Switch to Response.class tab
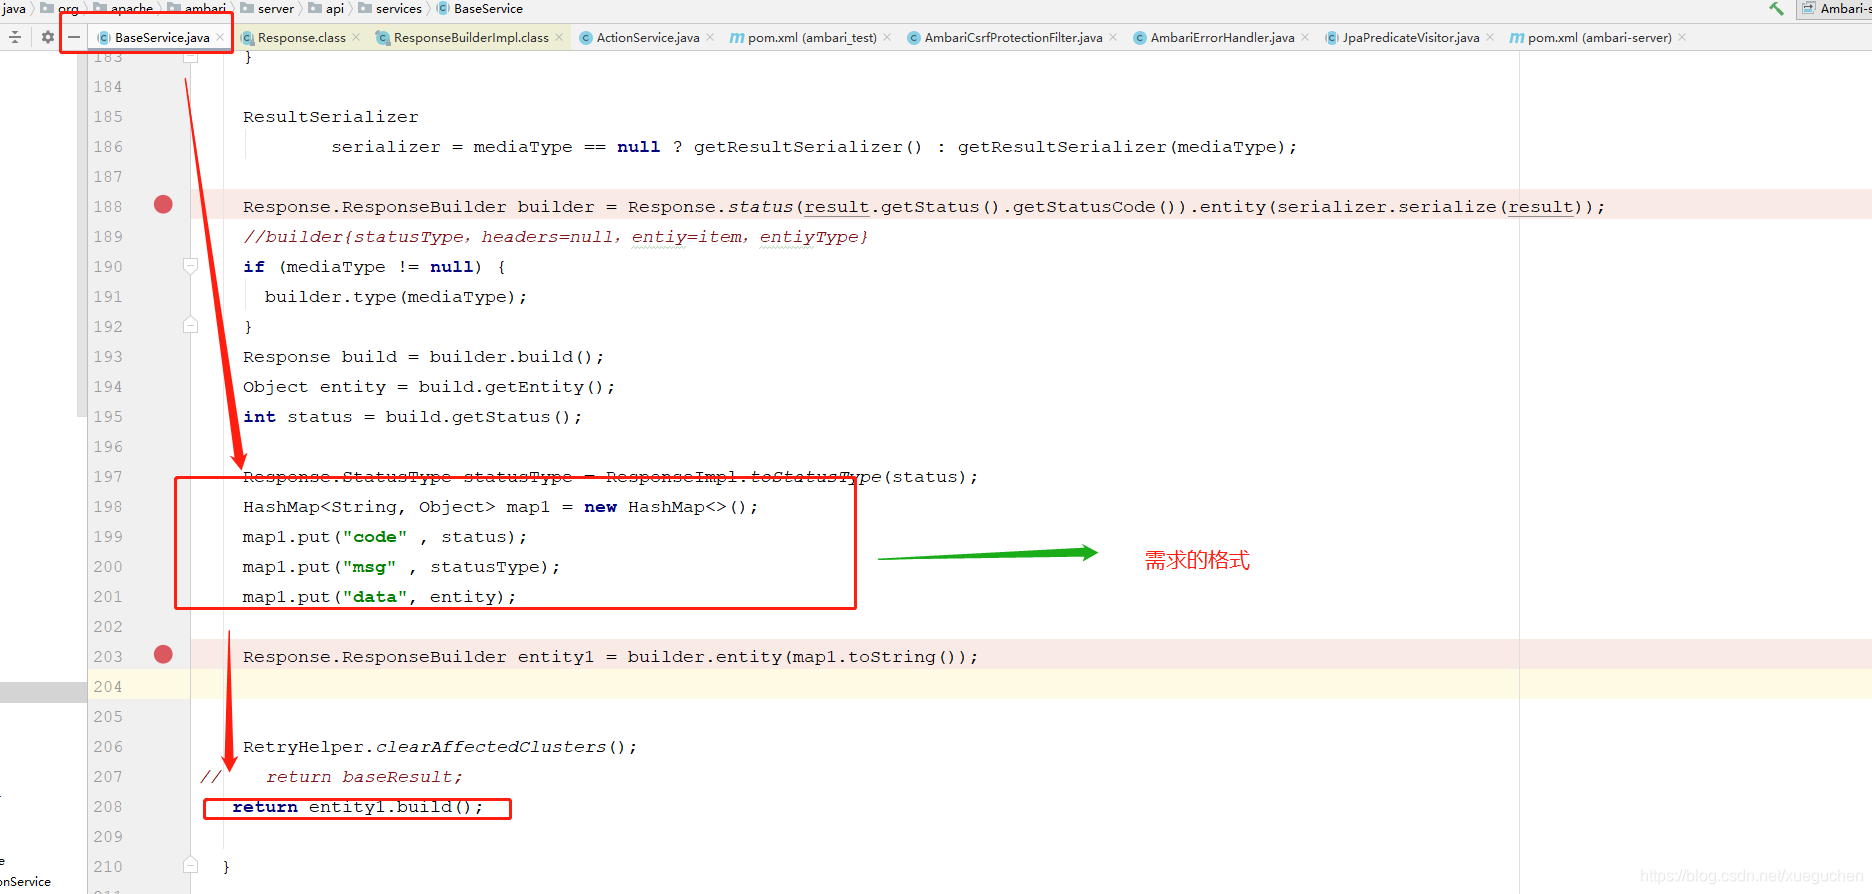The image size is (1872, 894). 301,38
